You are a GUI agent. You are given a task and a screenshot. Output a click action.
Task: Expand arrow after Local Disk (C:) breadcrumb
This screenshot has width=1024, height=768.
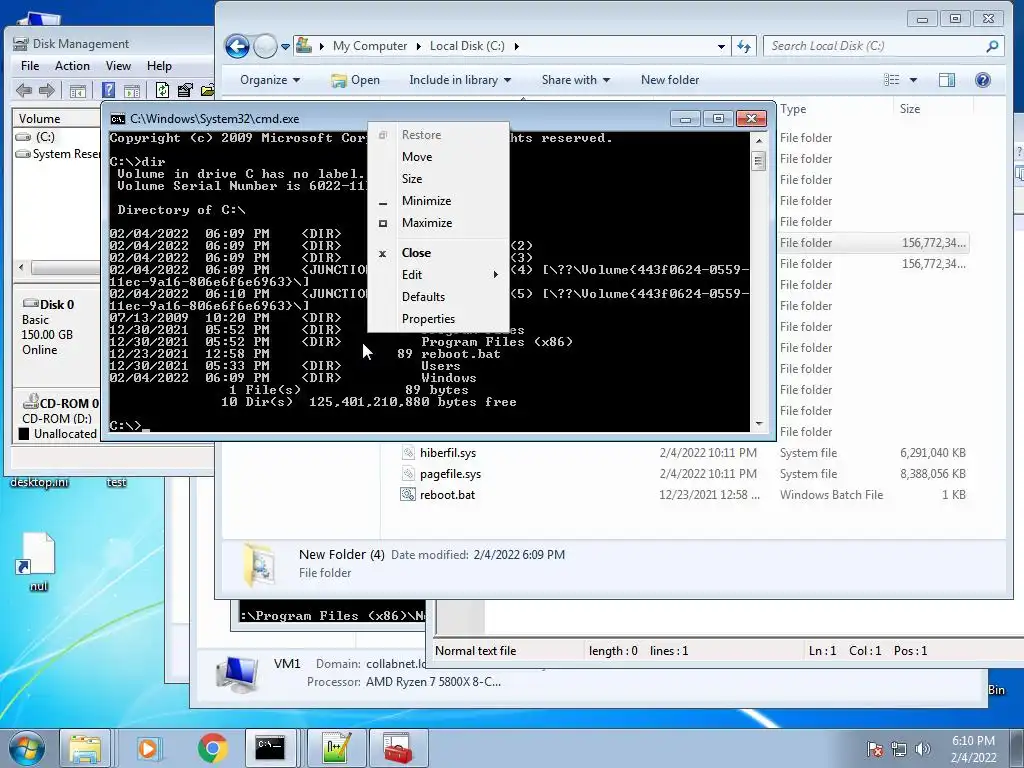[x=517, y=46]
